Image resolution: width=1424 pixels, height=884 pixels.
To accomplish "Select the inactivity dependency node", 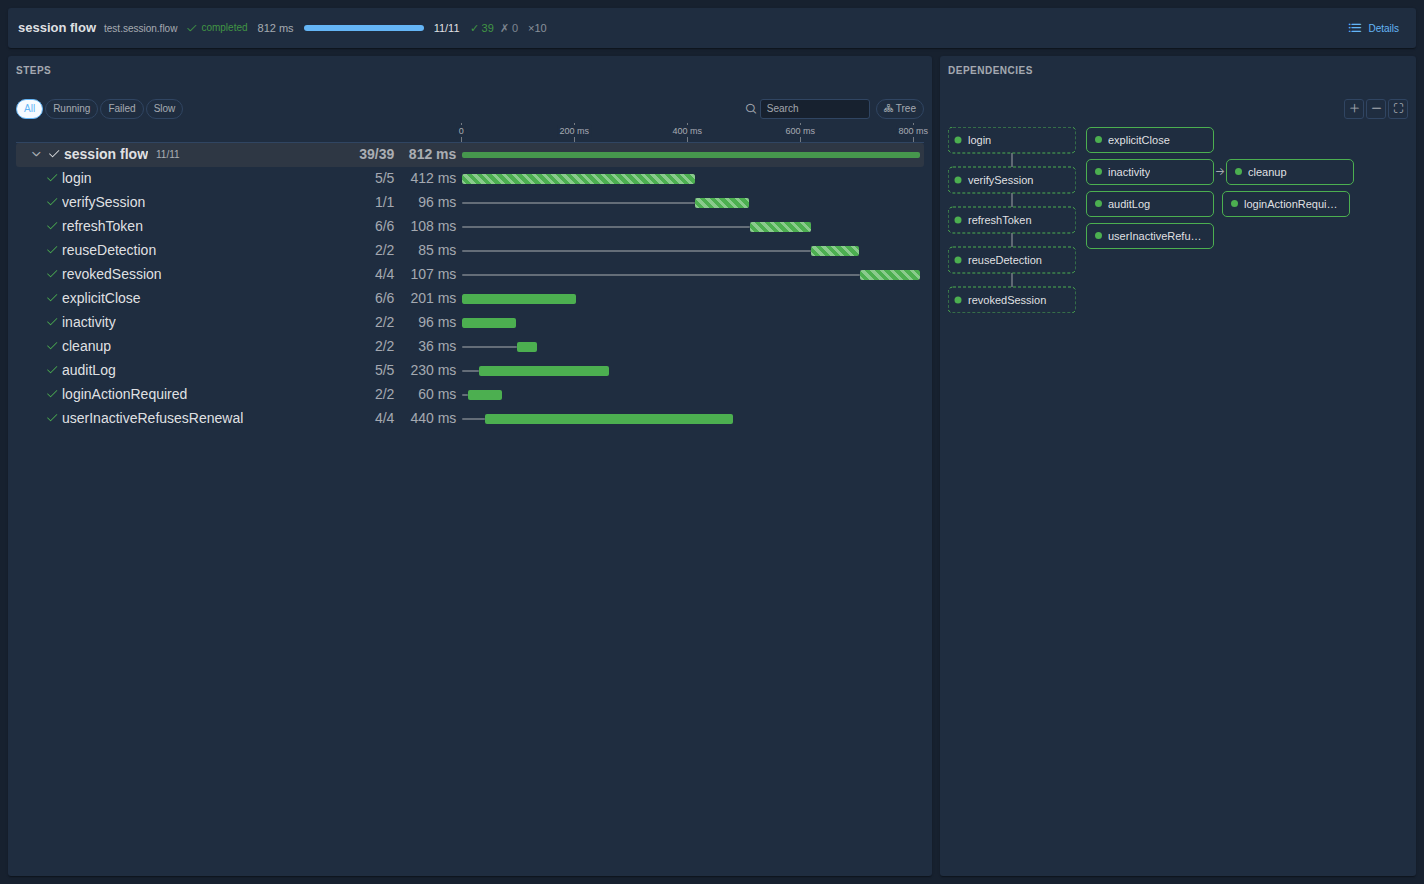I will point(1150,172).
